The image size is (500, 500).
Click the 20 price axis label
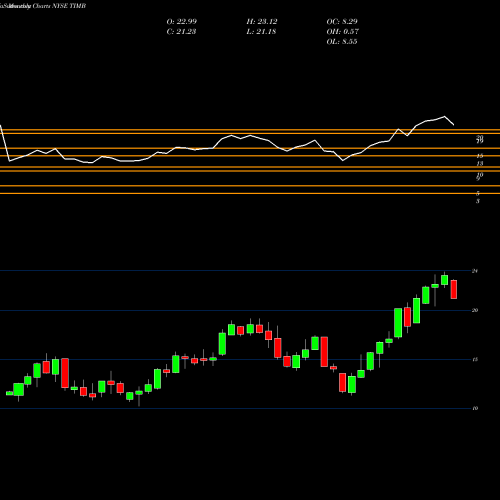[475, 310]
